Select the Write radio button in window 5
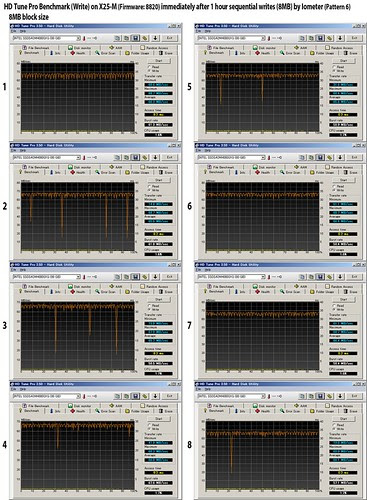This screenshot has width=367, height=500. pyautogui.click(x=334, y=71)
